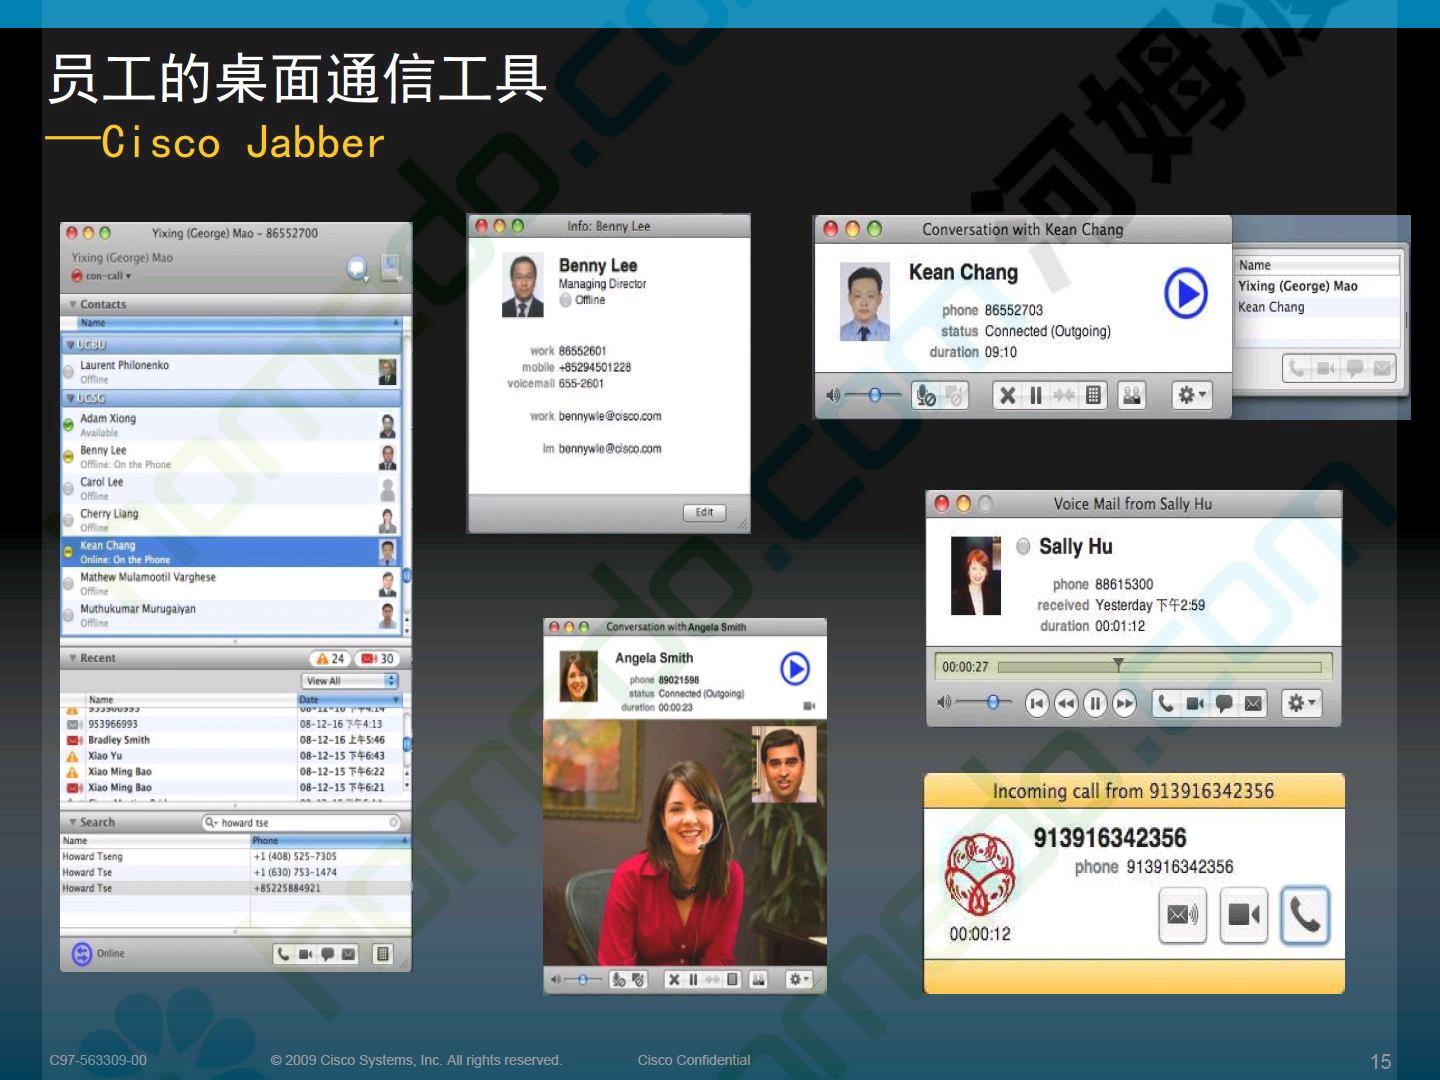The height and width of the screenshot is (1080, 1440).
Task: Open chat from Sally Hu voice mail window
Action: click(1223, 704)
